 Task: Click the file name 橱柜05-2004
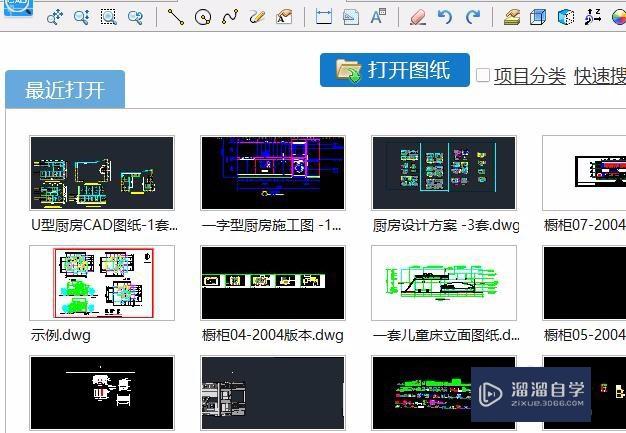pyautogui.click(x=585, y=335)
